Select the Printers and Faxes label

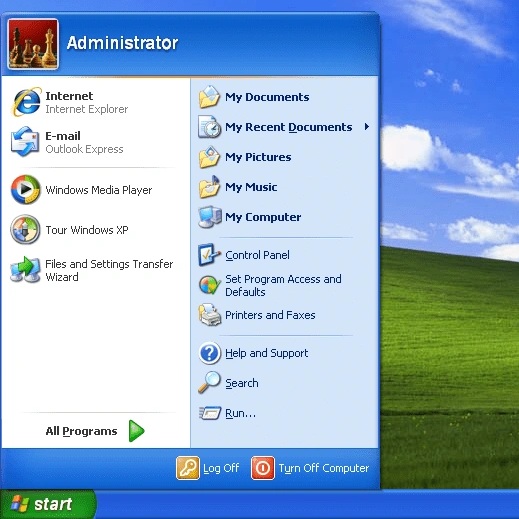270,315
